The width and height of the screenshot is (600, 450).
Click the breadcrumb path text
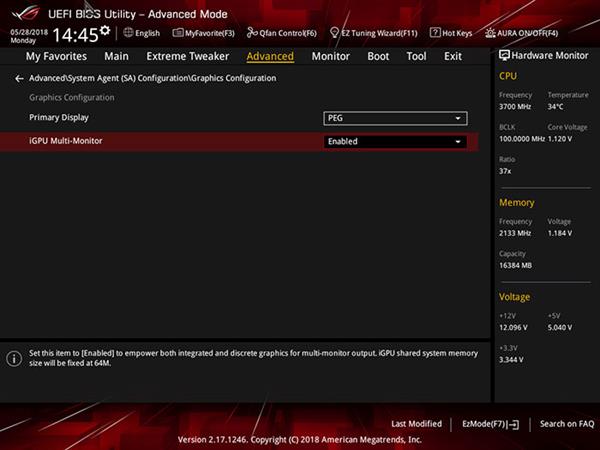[x=153, y=78]
